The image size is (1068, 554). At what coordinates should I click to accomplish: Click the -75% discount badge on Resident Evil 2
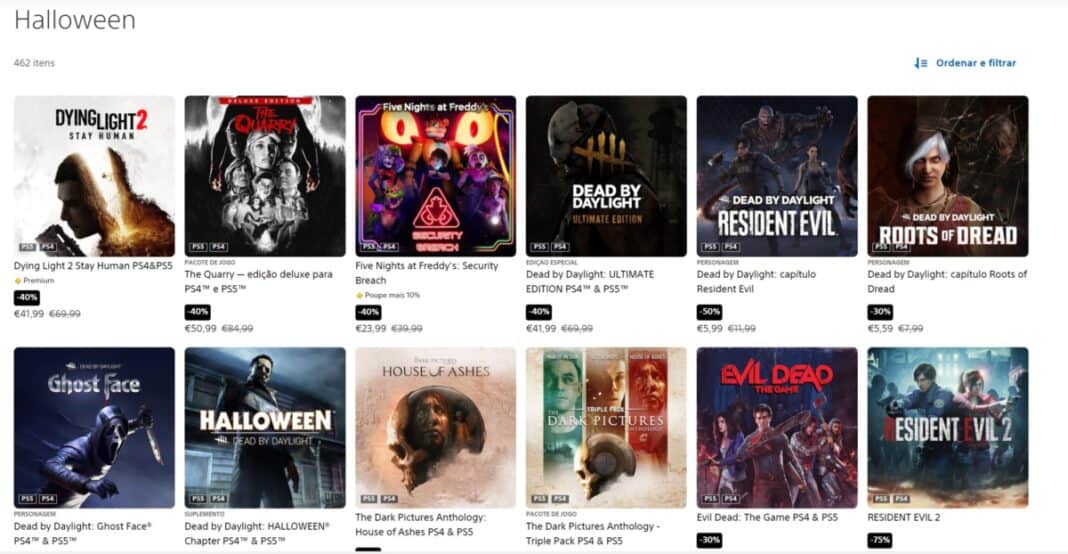pos(880,540)
